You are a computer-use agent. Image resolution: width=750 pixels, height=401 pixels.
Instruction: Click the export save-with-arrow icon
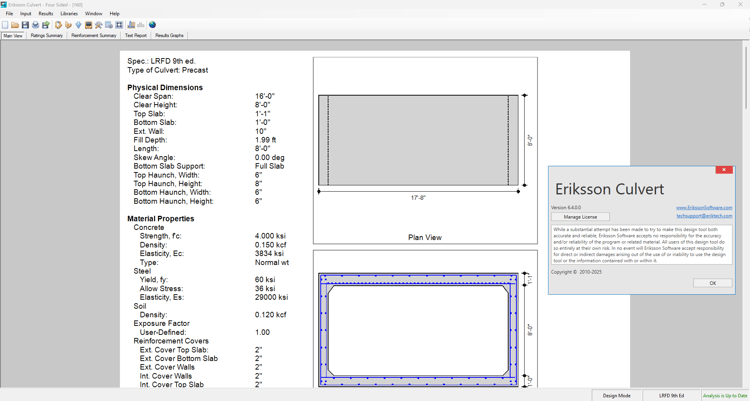46,25
